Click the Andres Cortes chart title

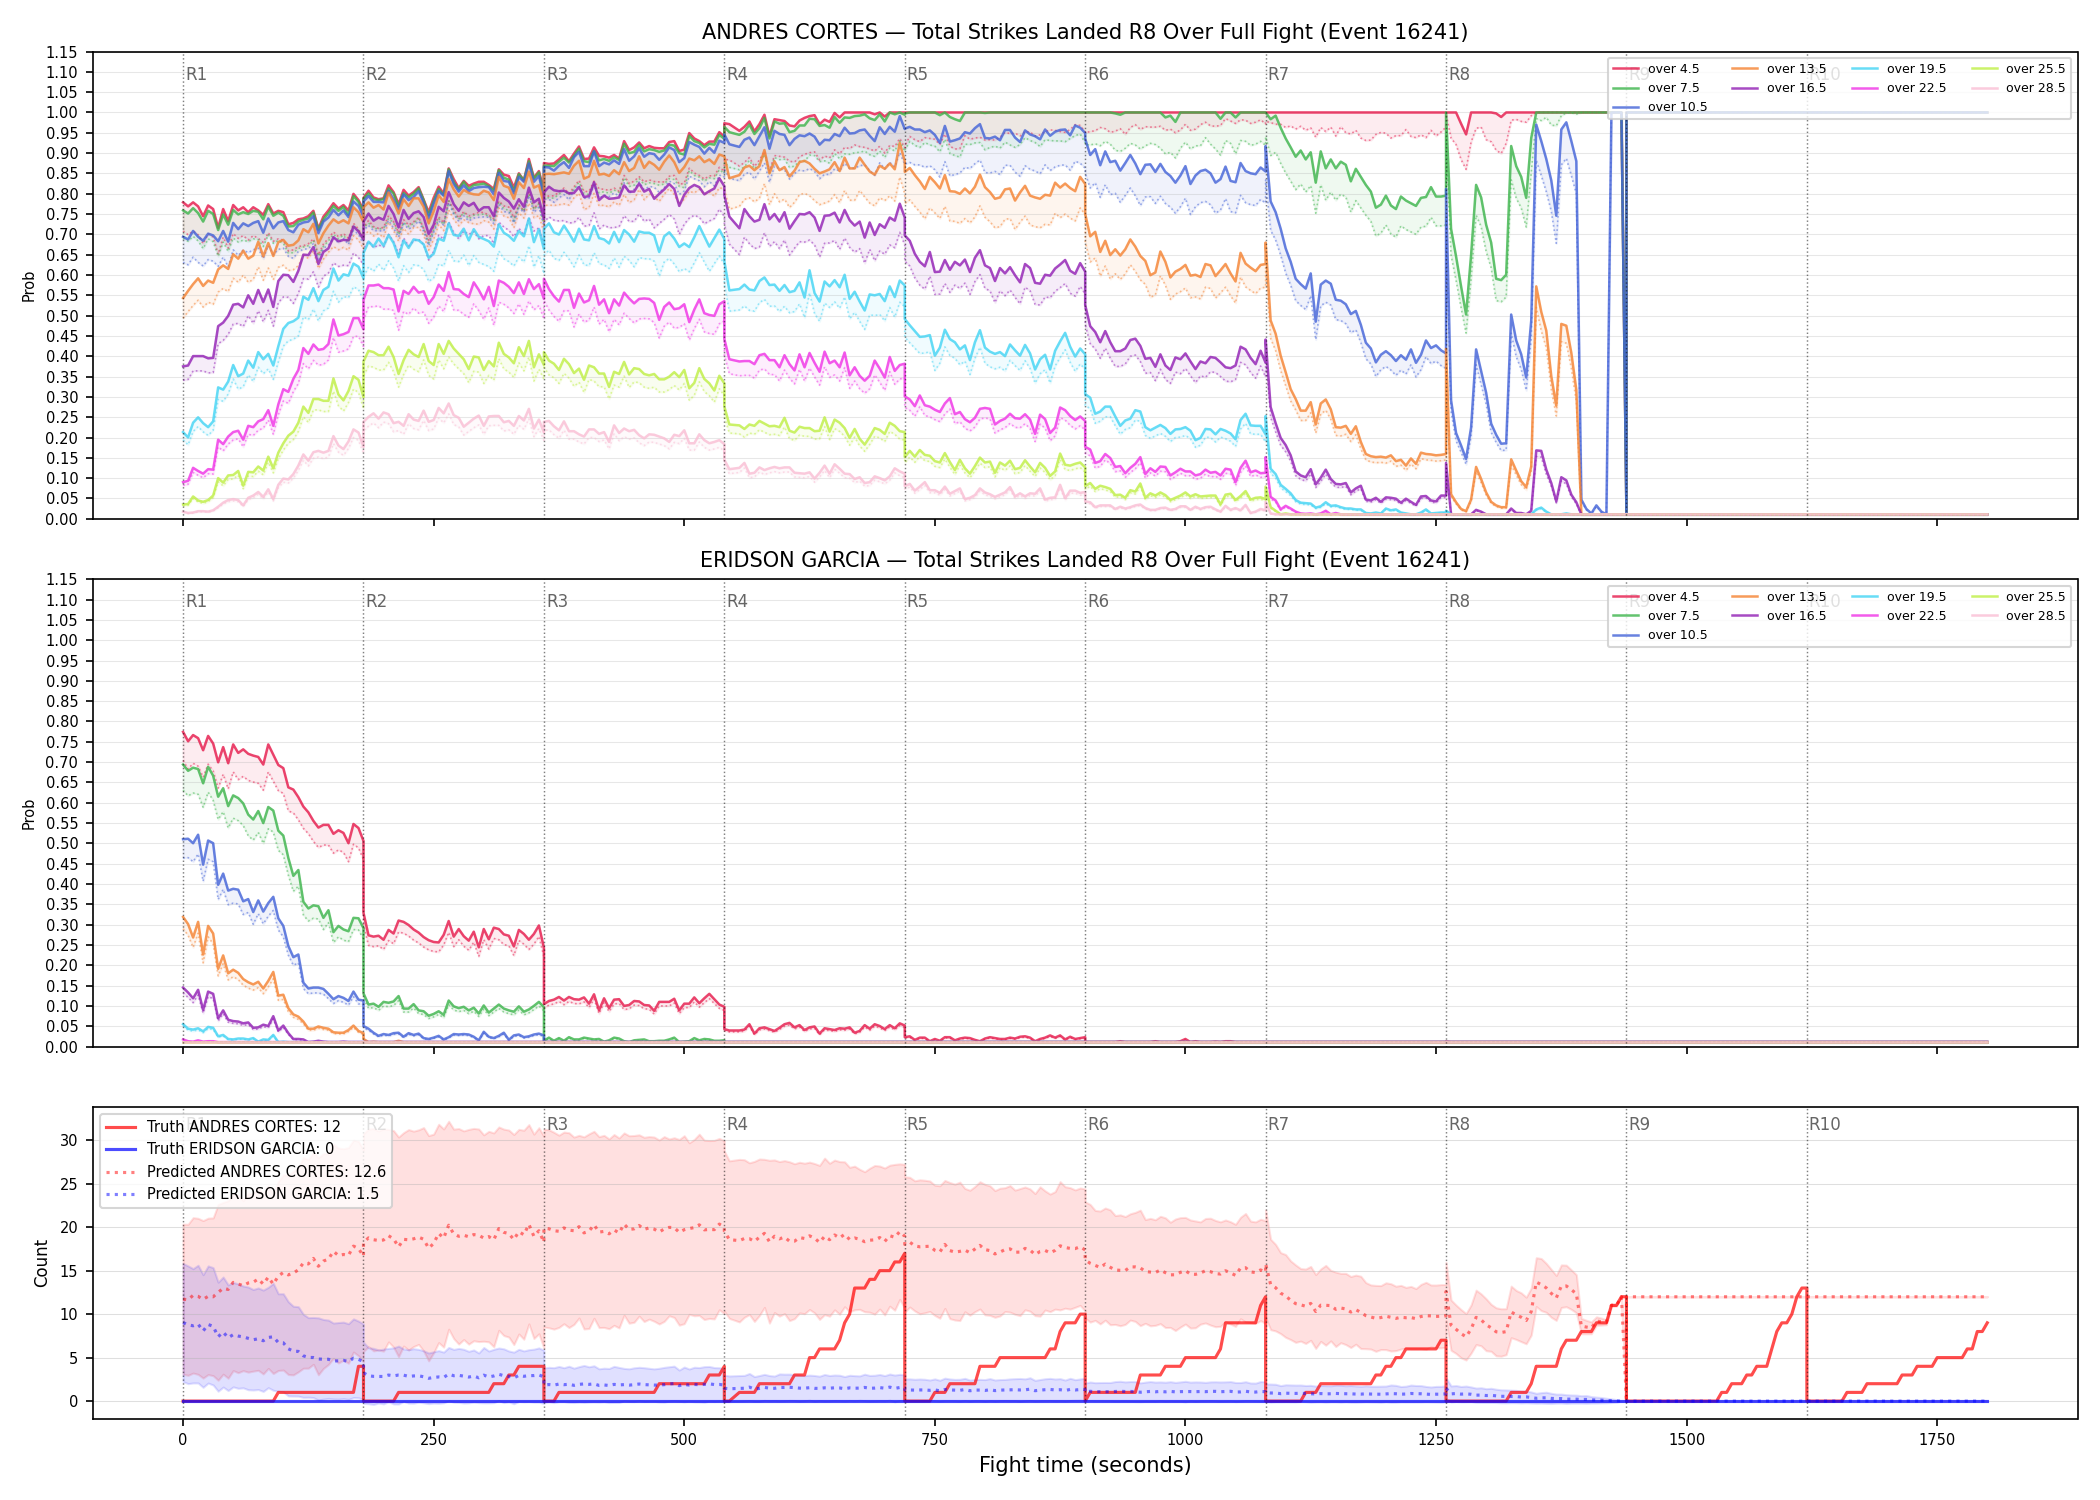pyautogui.click(x=1085, y=32)
